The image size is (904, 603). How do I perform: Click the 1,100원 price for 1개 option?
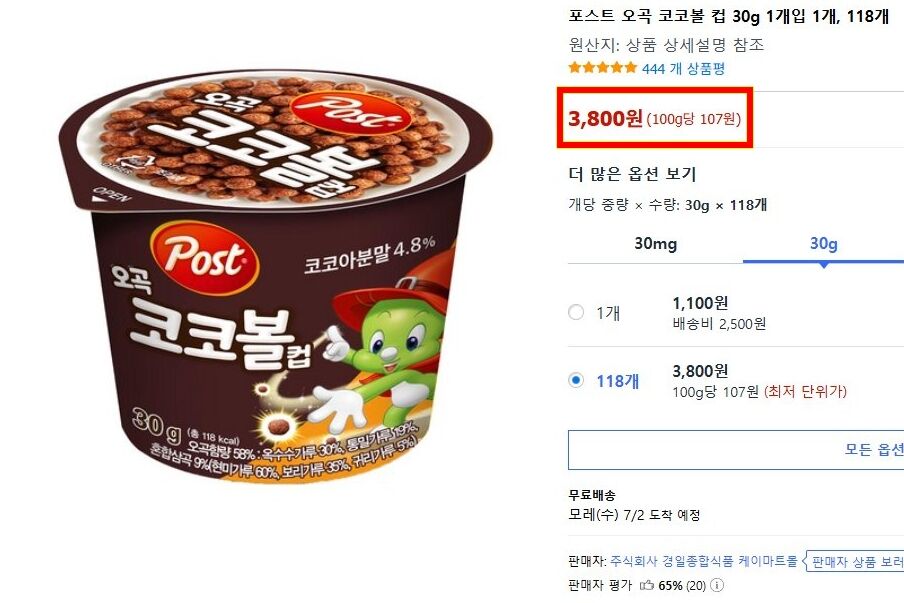(700, 303)
